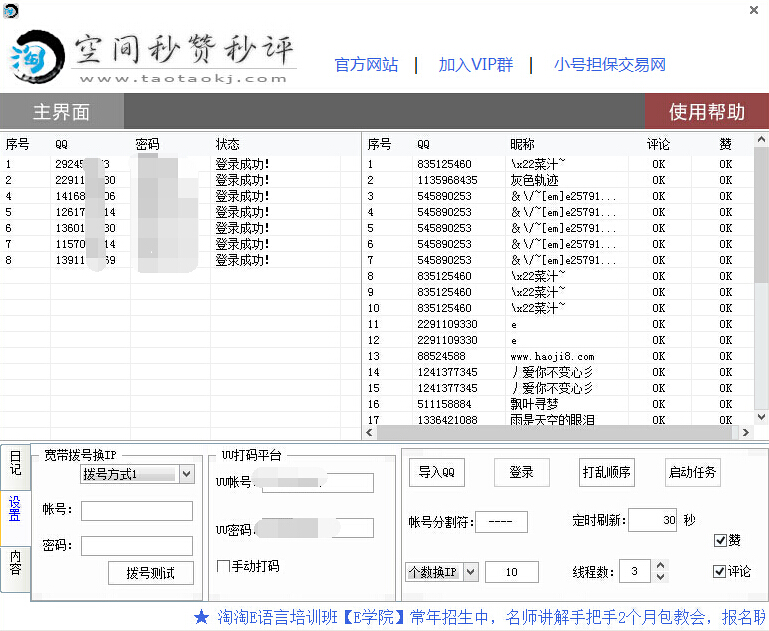Click the horizontal scrollbar right arrow

pos(745,432)
